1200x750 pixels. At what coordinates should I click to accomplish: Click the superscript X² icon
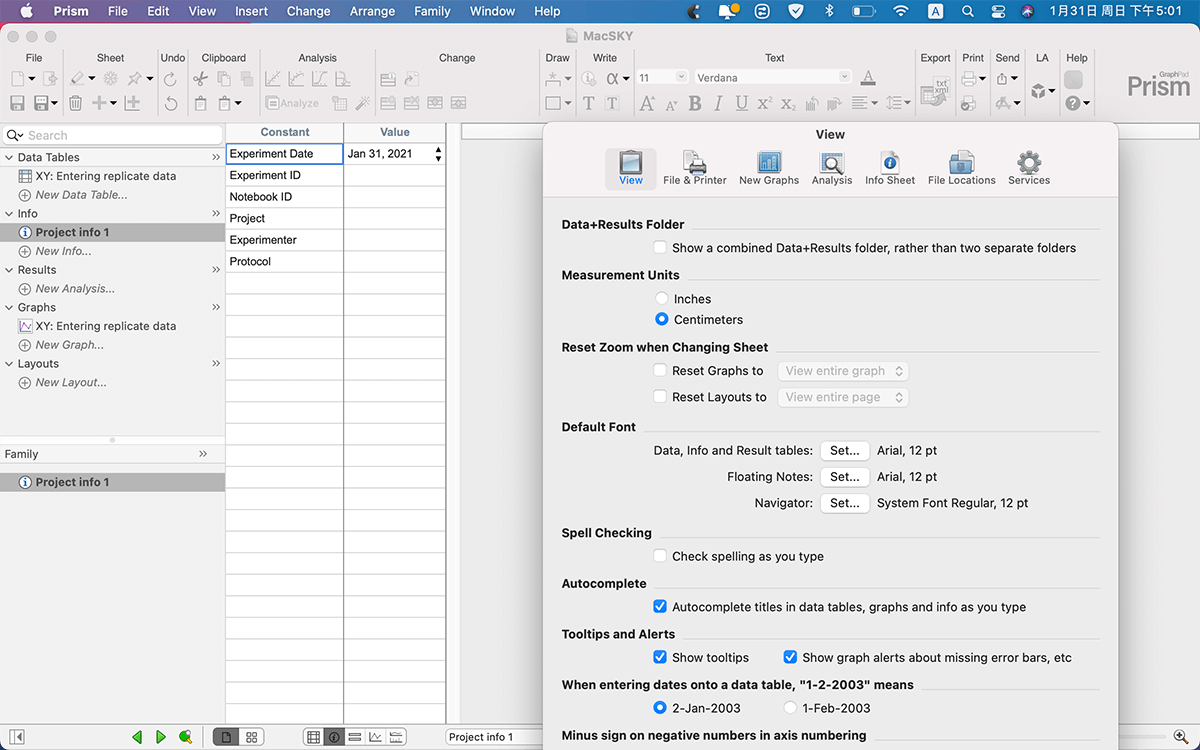point(765,103)
